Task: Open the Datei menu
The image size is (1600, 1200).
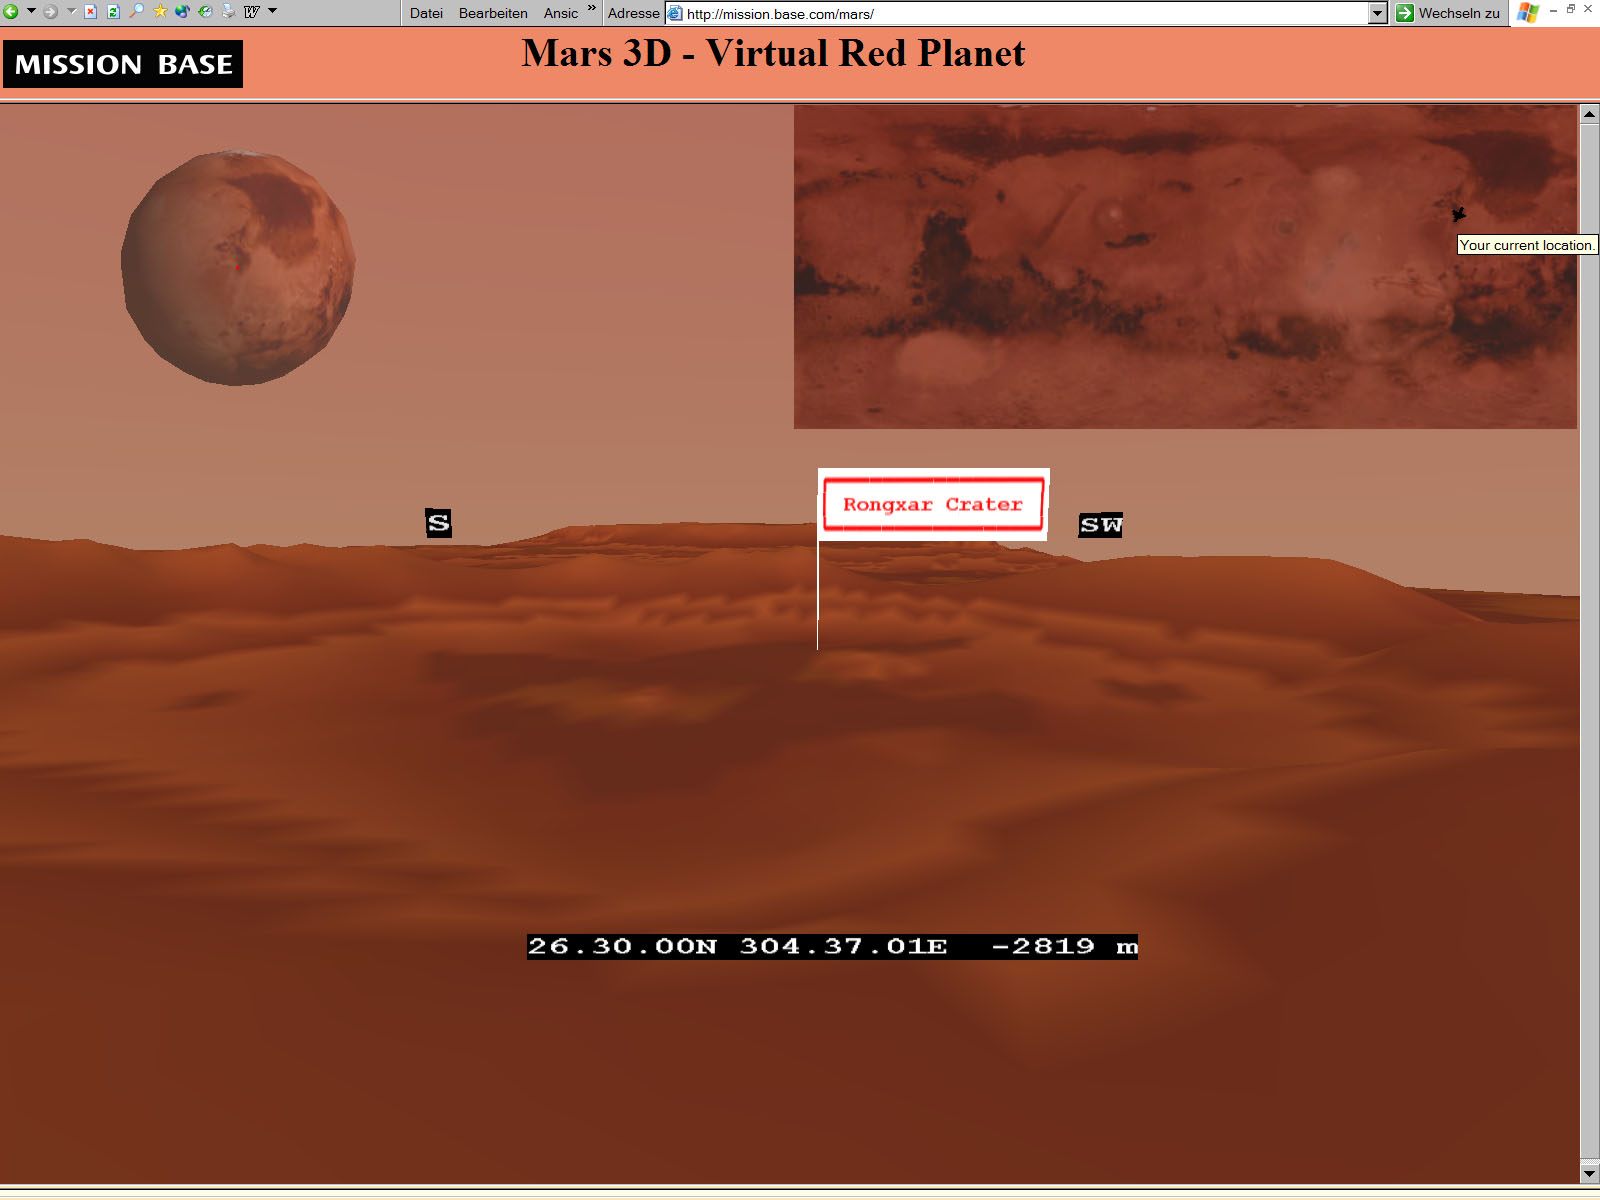Action: pyautogui.click(x=426, y=13)
